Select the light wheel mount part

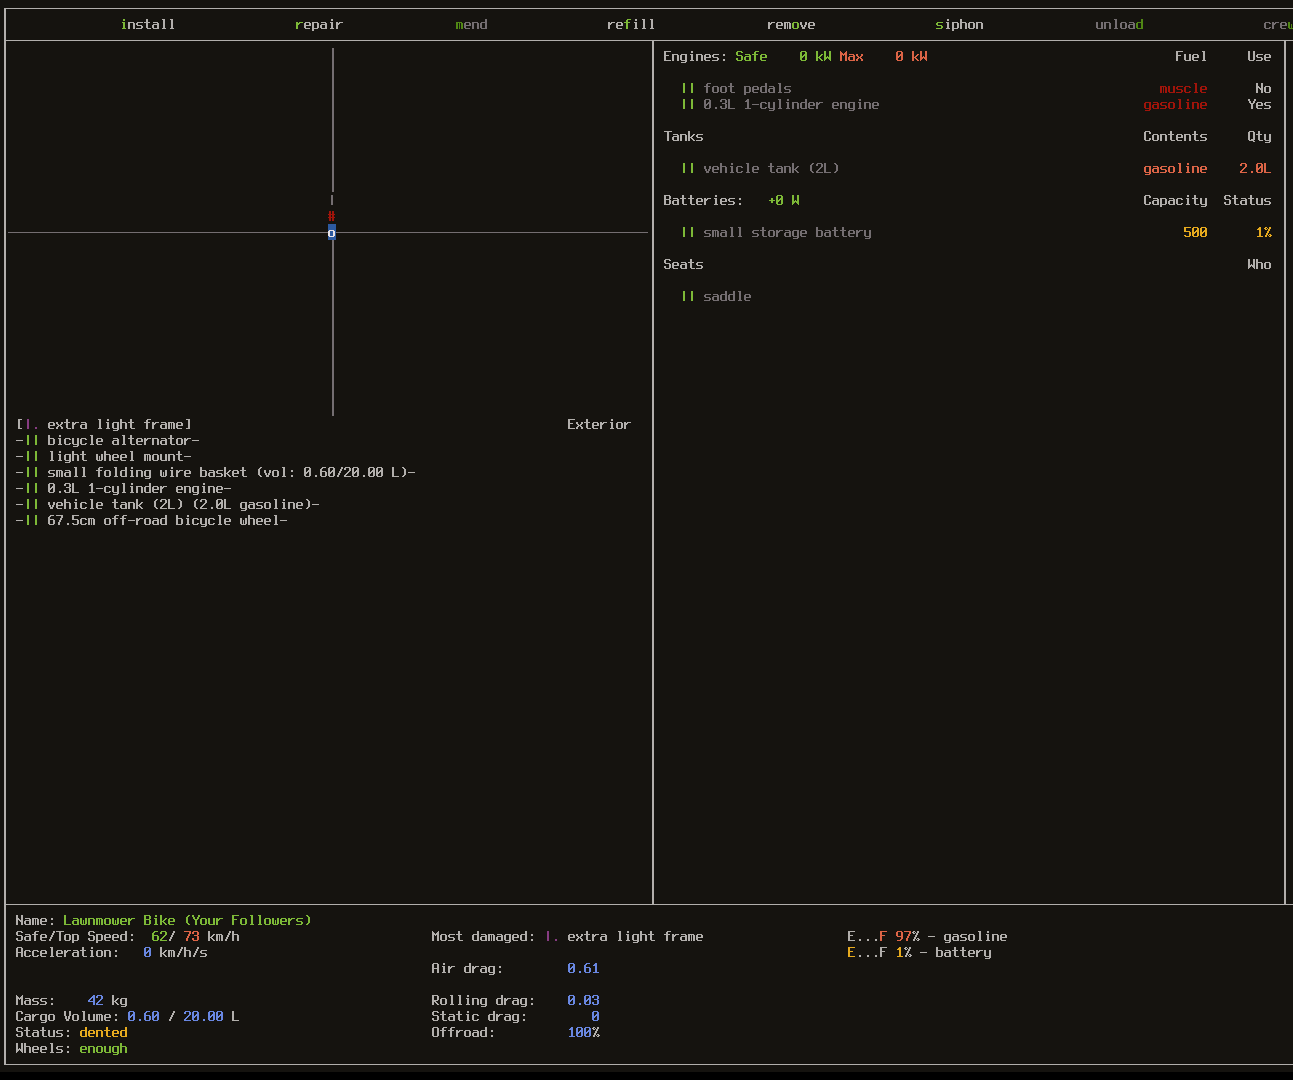[x=104, y=457]
